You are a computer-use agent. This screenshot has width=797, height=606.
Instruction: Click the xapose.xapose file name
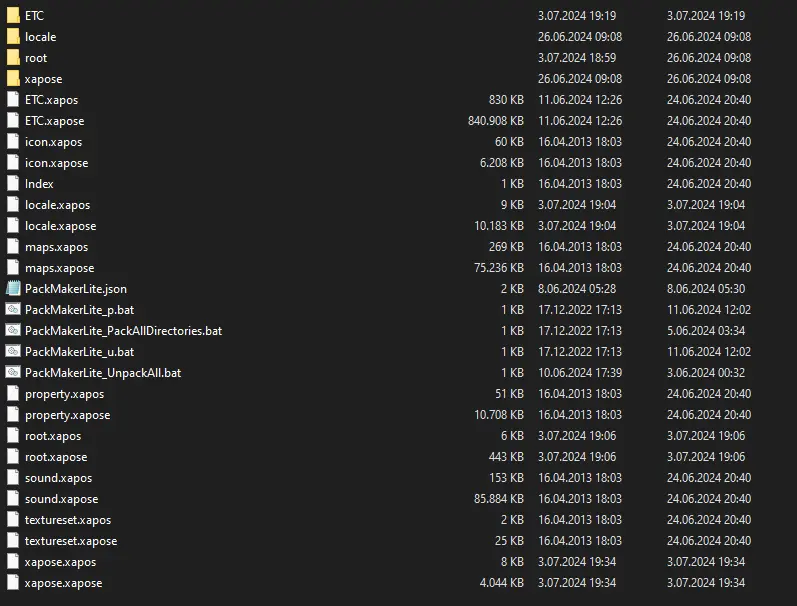[x=63, y=583]
